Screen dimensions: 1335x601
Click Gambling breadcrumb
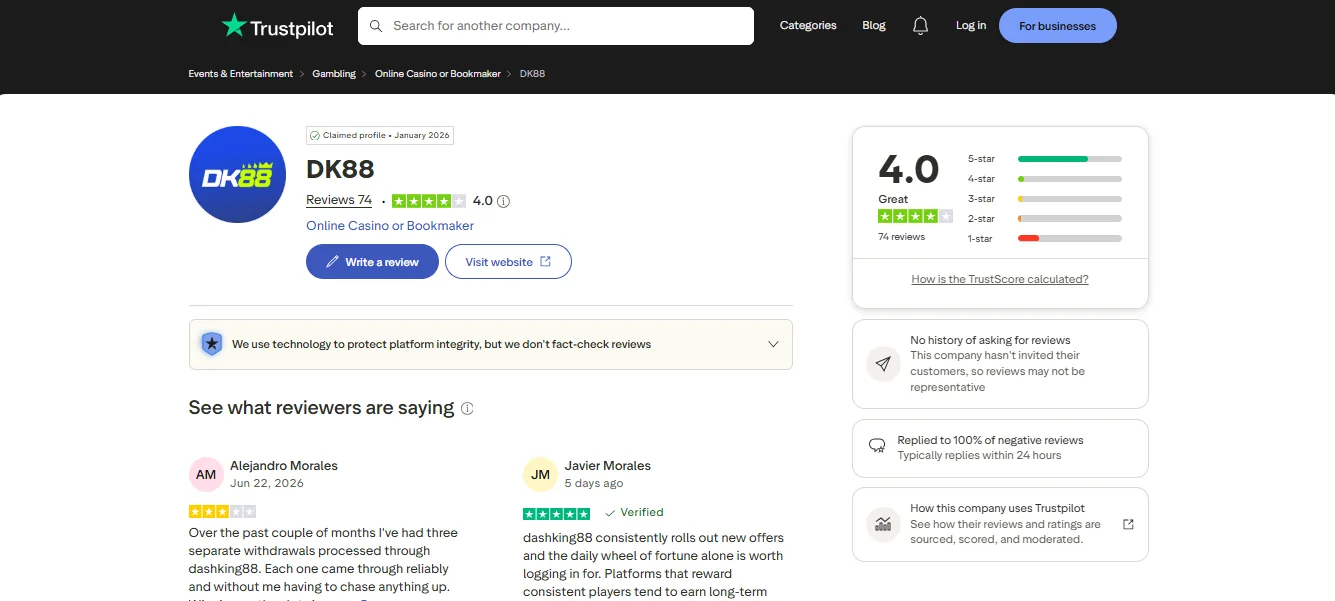coord(334,74)
